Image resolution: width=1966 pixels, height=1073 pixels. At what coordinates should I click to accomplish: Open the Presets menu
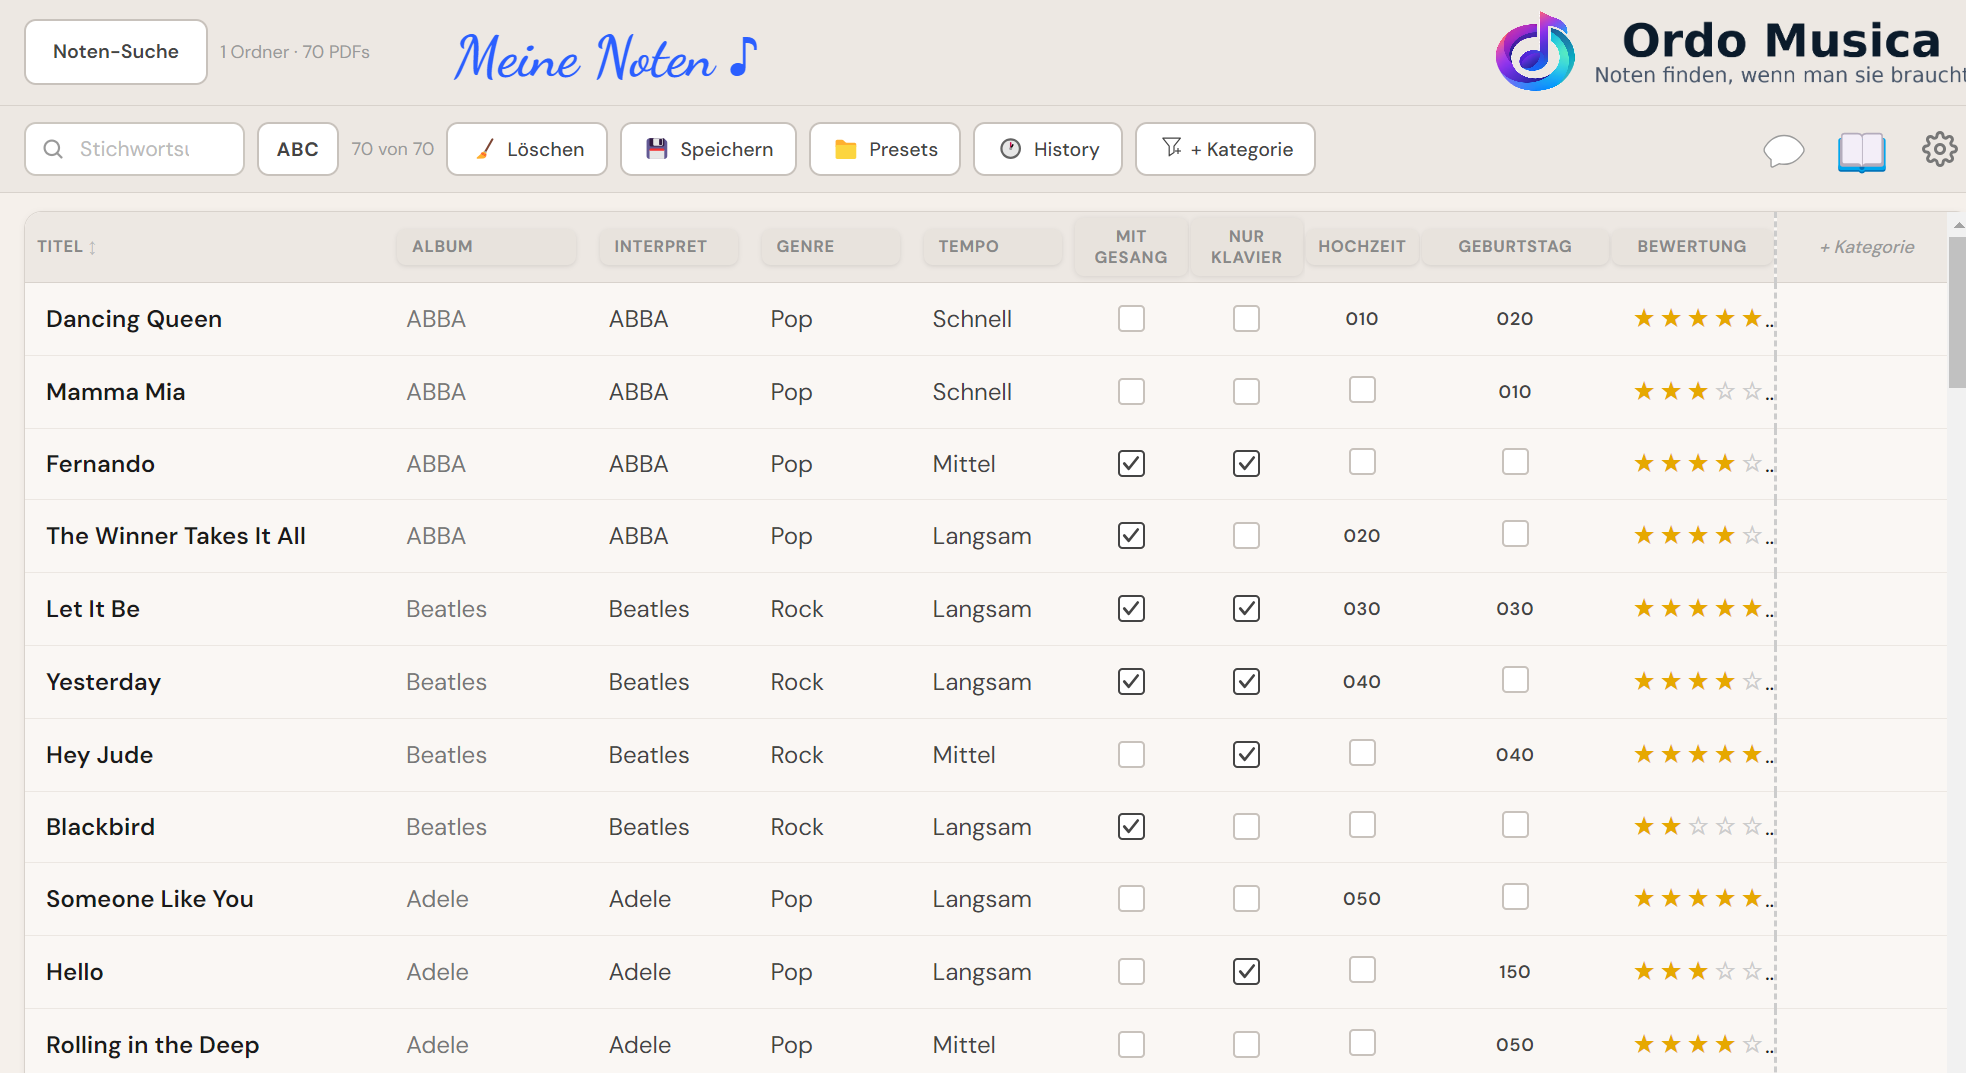click(885, 149)
